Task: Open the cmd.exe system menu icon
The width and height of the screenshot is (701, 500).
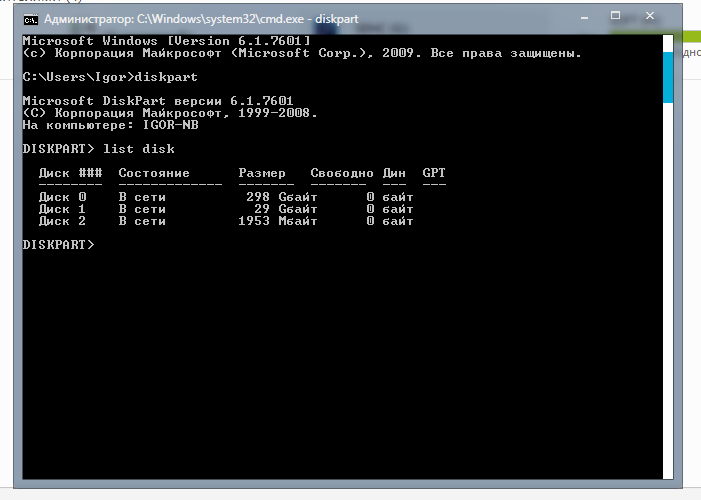Action: pyautogui.click(x=30, y=20)
